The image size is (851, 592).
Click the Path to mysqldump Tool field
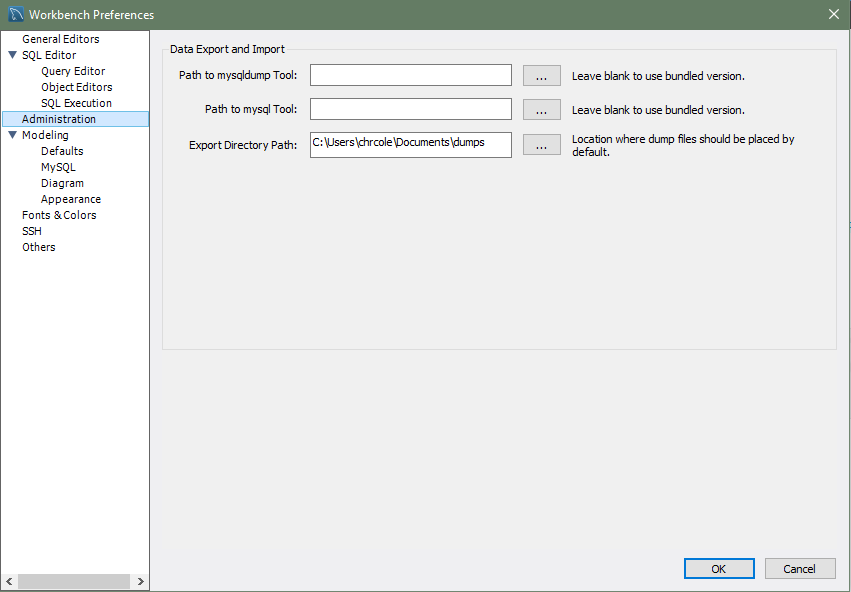410,76
